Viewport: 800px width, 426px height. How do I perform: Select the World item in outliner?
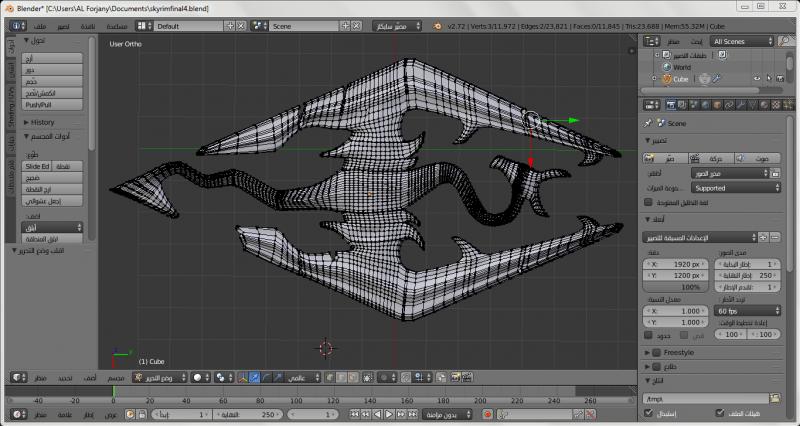(x=680, y=67)
